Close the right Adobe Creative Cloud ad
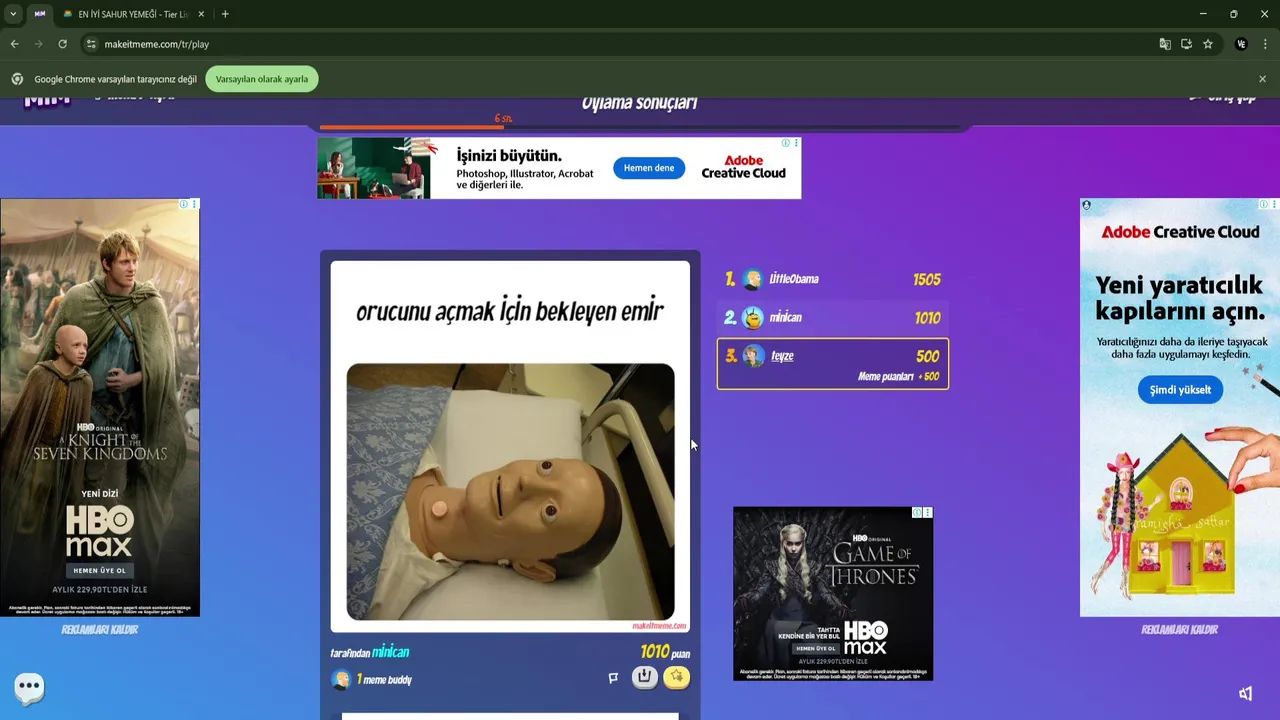 point(1274,204)
